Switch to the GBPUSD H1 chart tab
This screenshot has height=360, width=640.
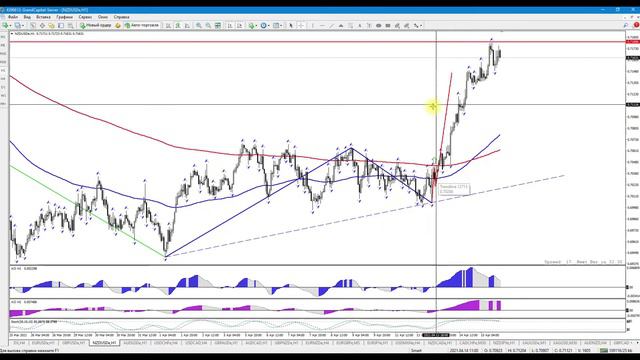click(74, 343)
